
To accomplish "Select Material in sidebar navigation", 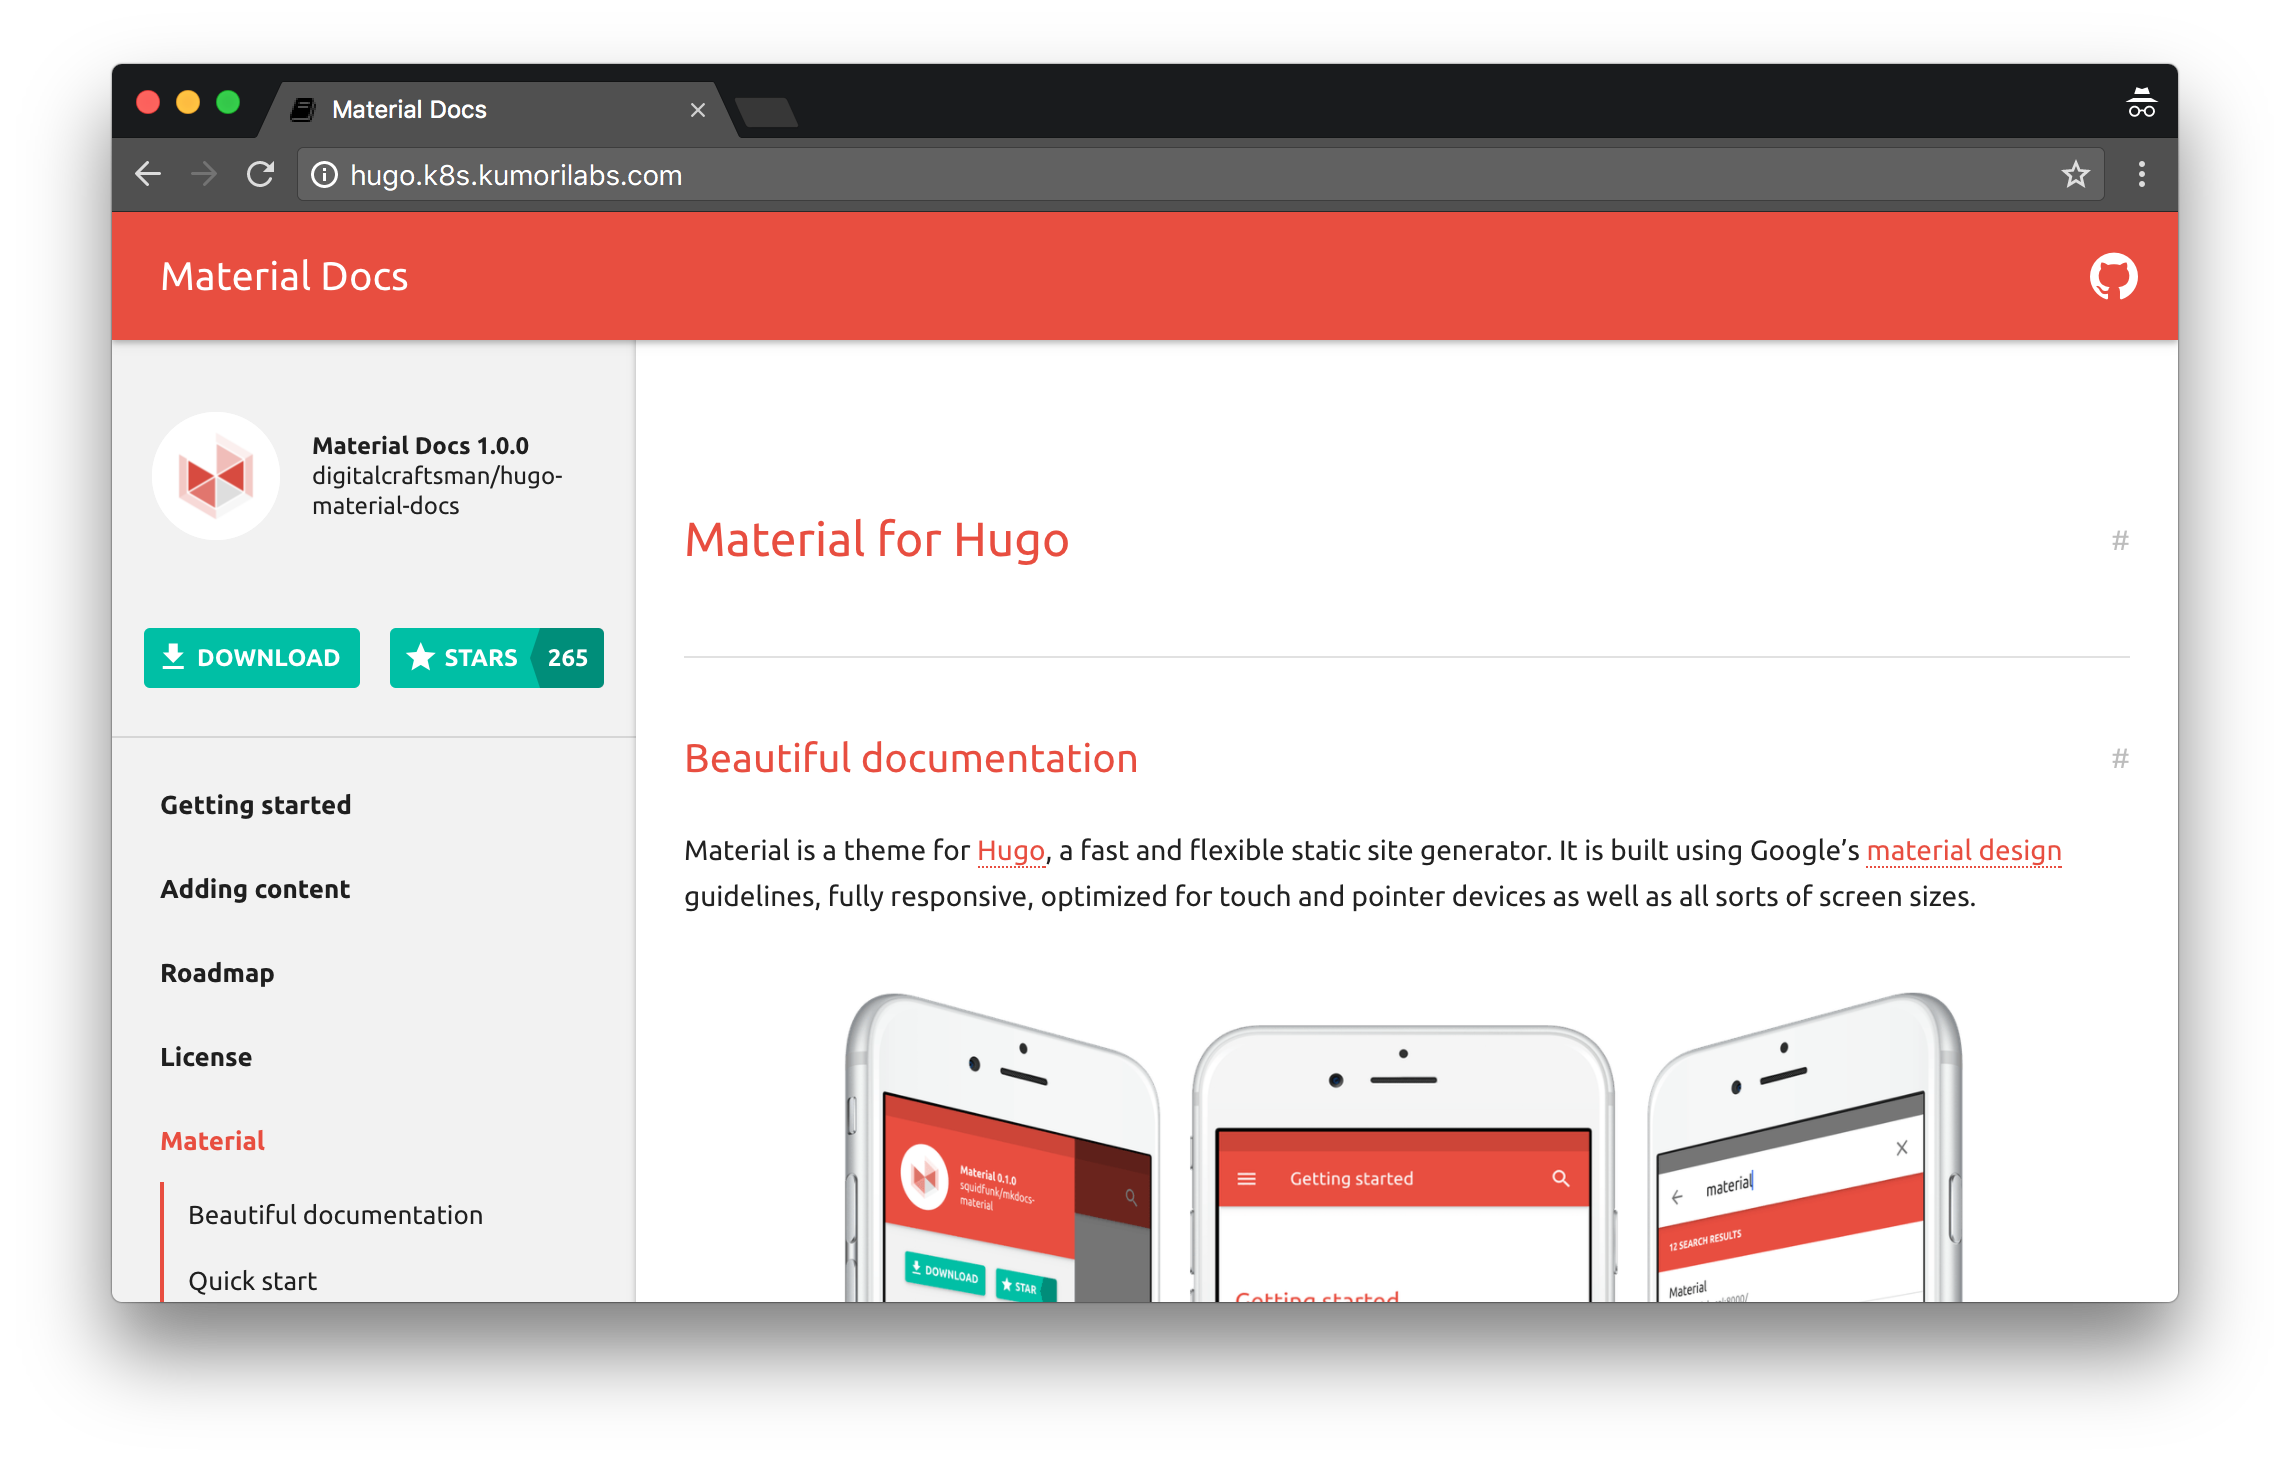I will pos(212,1141).
